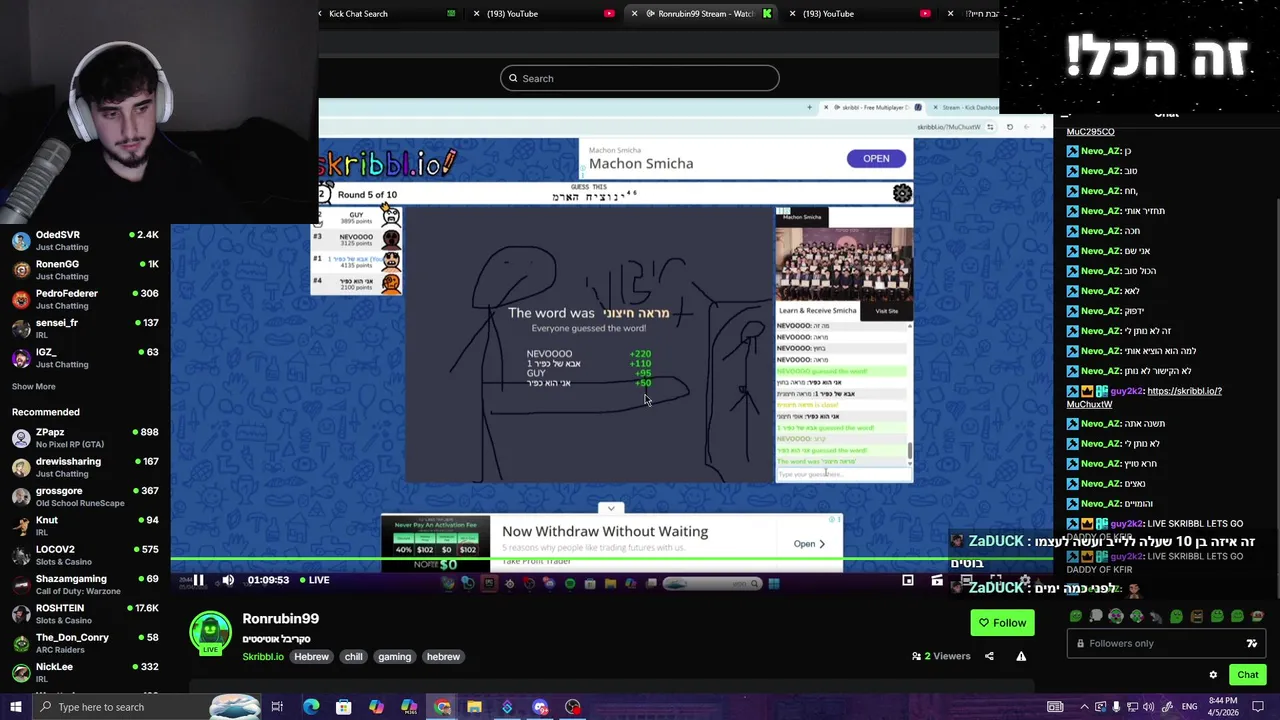This screenshot has width=1280, height=720.
Task: Click Visit Site on side ad
Action: [887, 311]
